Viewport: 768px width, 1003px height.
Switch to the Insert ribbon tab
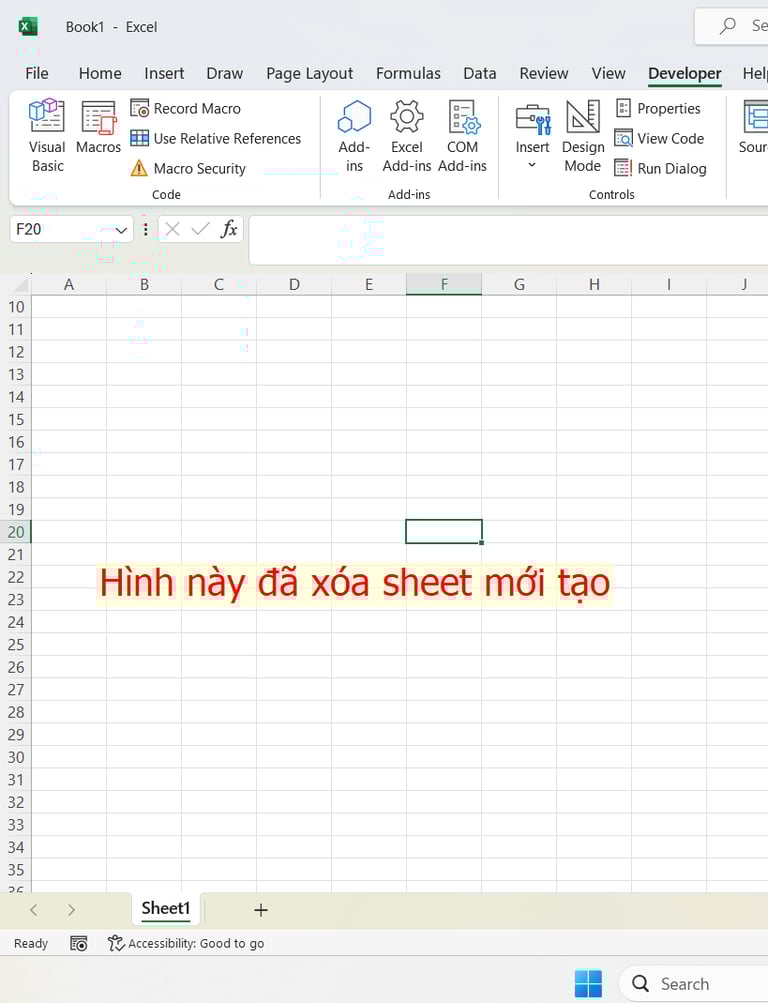coord(164,74)
